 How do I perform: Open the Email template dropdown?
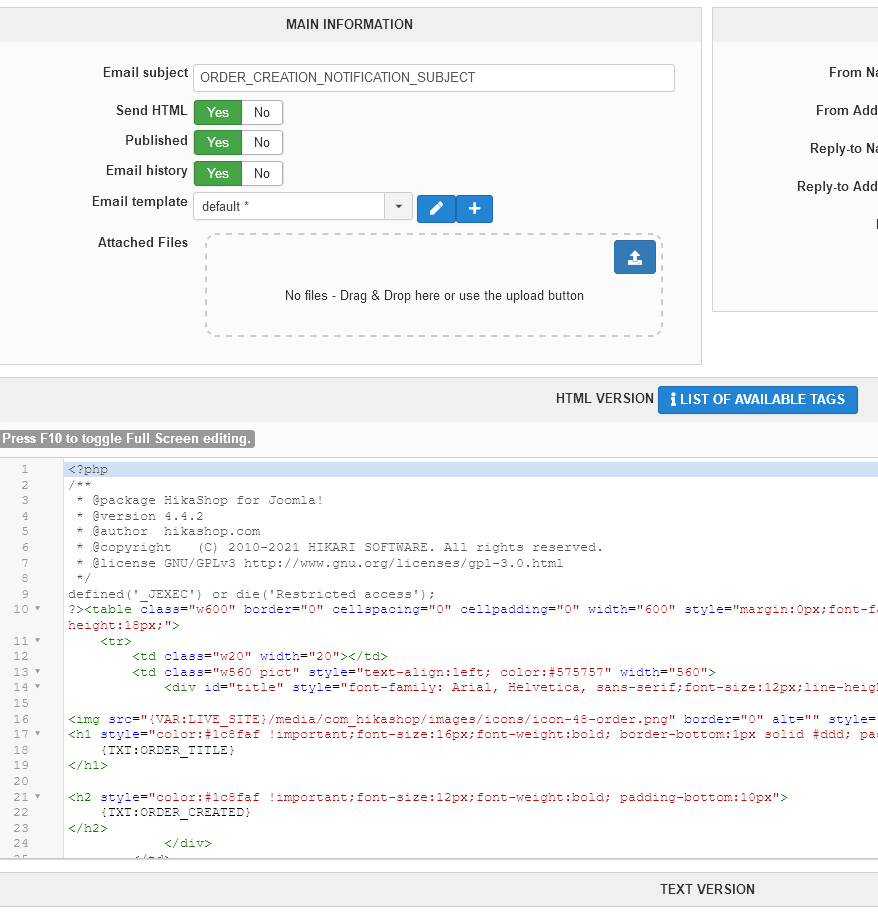398,206
